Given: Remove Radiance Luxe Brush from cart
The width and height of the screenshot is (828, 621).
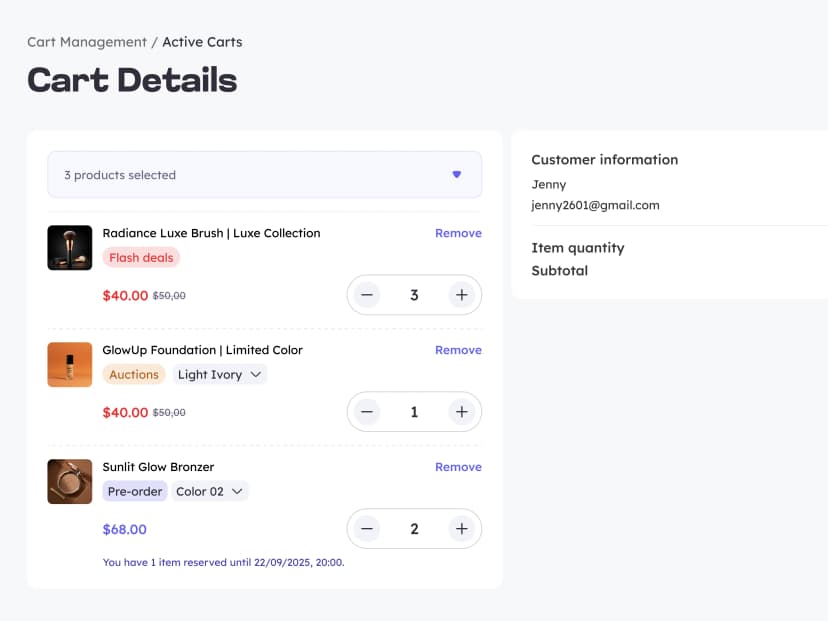Looking at the screenshot, I should pos(458,233).
